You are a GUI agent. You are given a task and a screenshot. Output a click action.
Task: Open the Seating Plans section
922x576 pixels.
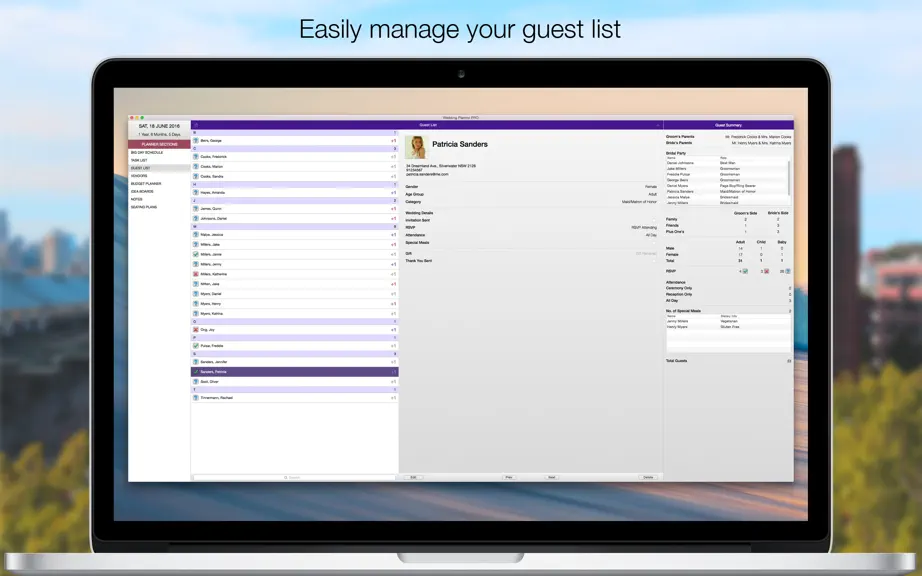click(144, 207)
